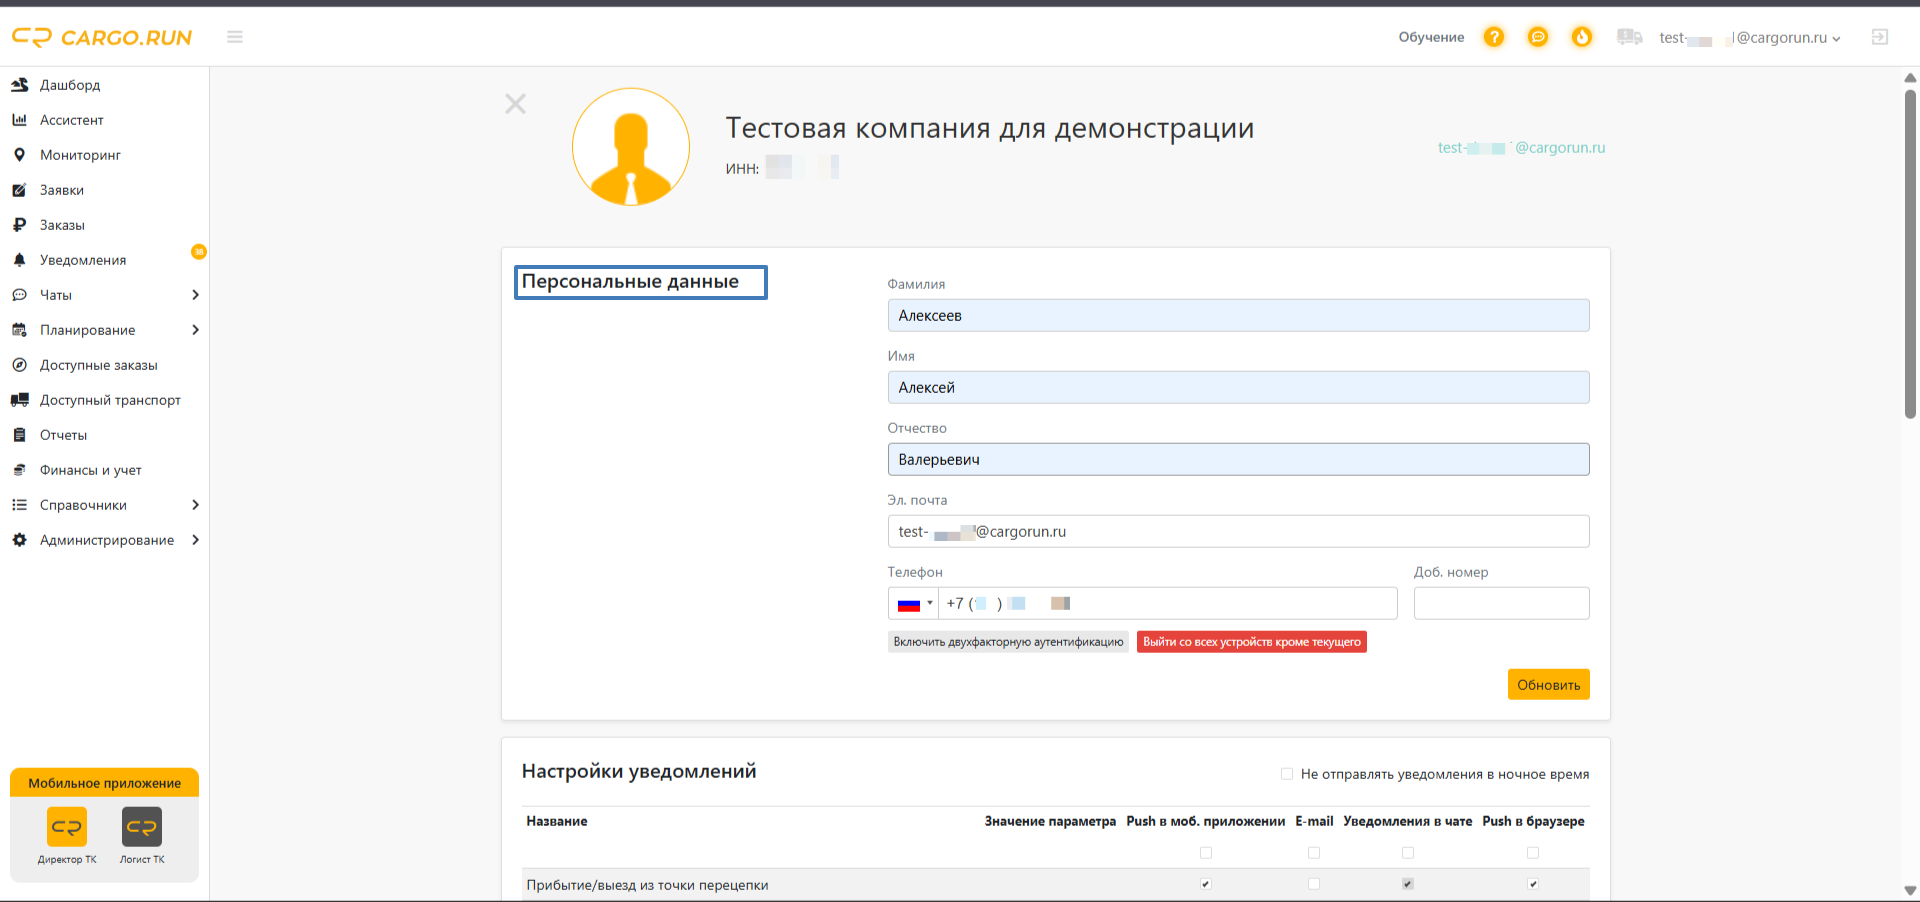Open the Логист ТК mobile app icon

(142, 827)
